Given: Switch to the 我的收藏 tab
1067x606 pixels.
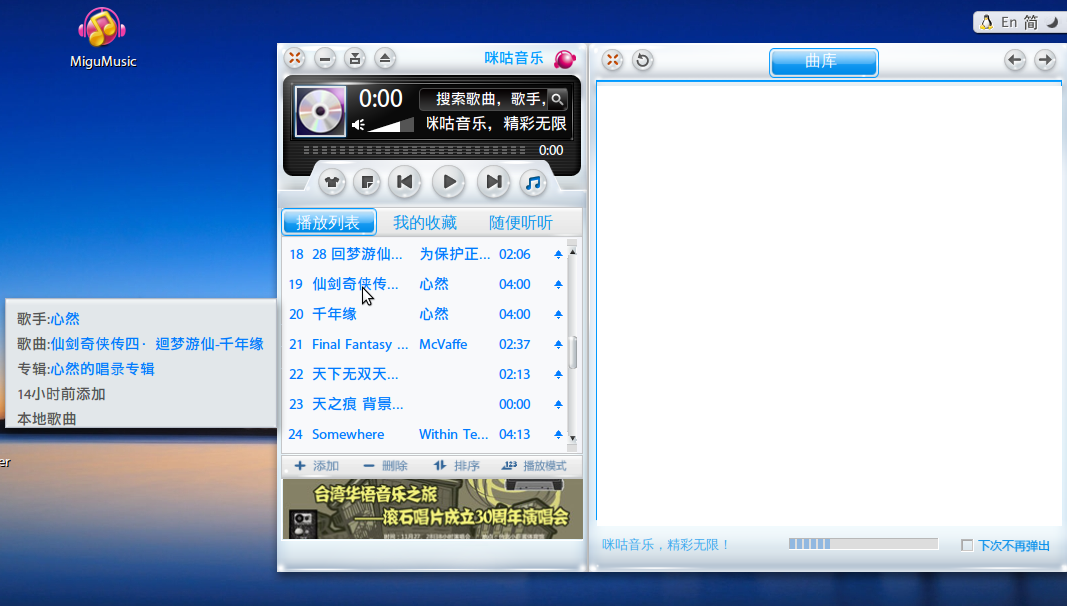Looking at the screenshot, I should [425, 222].
